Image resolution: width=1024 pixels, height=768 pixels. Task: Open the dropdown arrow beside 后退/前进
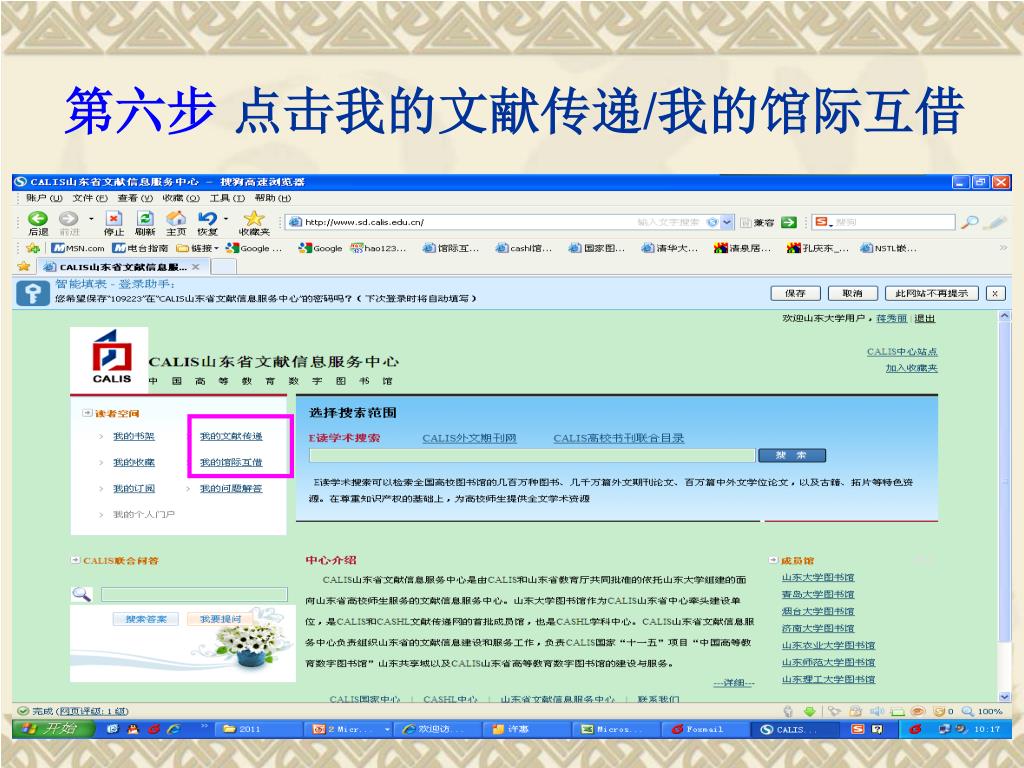pos(91,218)
